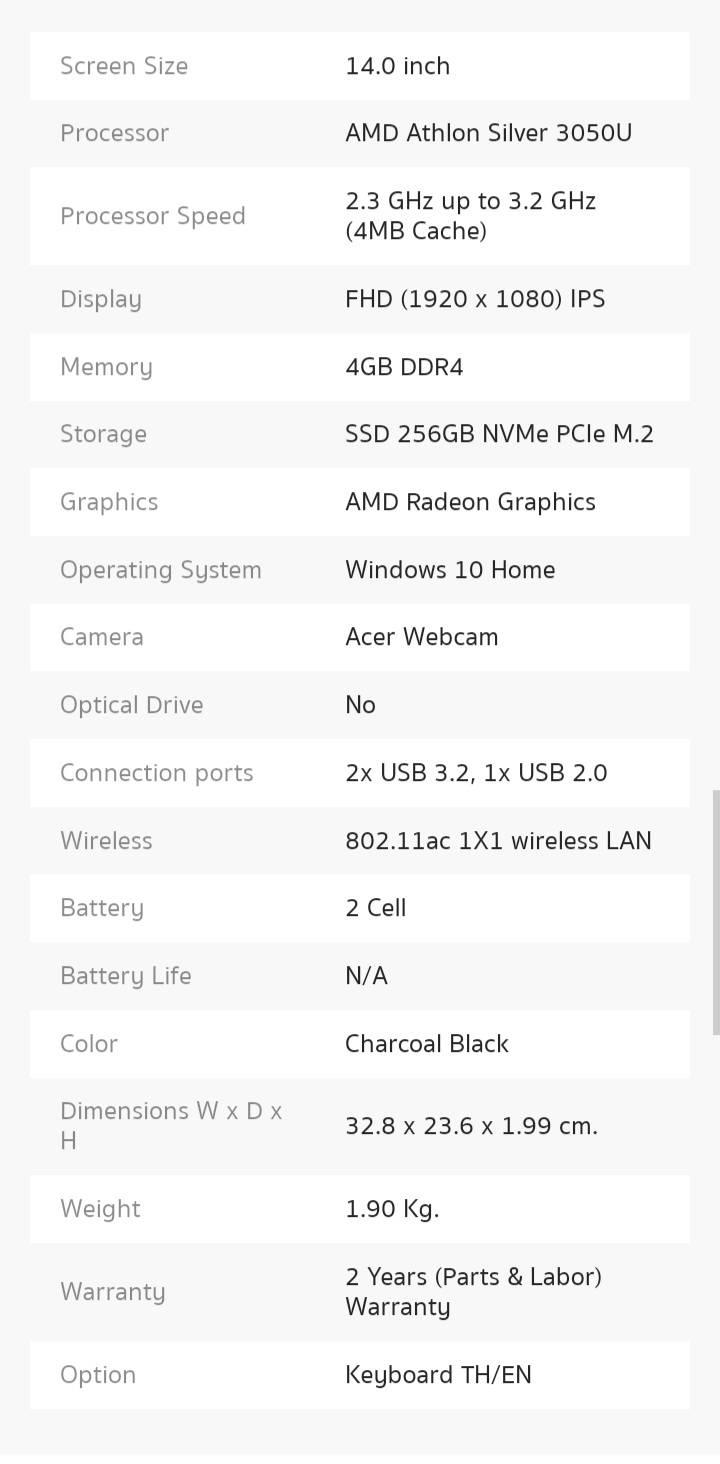The width and height of the screenshot is (720, 1464).
Task: Click the Processor Speed row label
Action: point(152,216)
